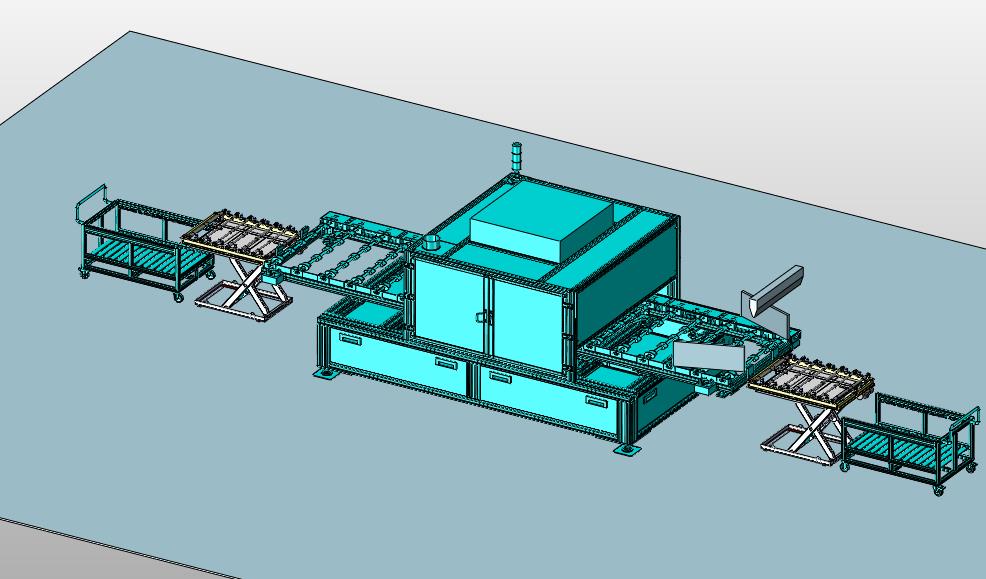Screen dimensions: 986x579
Task: Click the front-left leveling foot of the base frame
Action: (326, 374)
